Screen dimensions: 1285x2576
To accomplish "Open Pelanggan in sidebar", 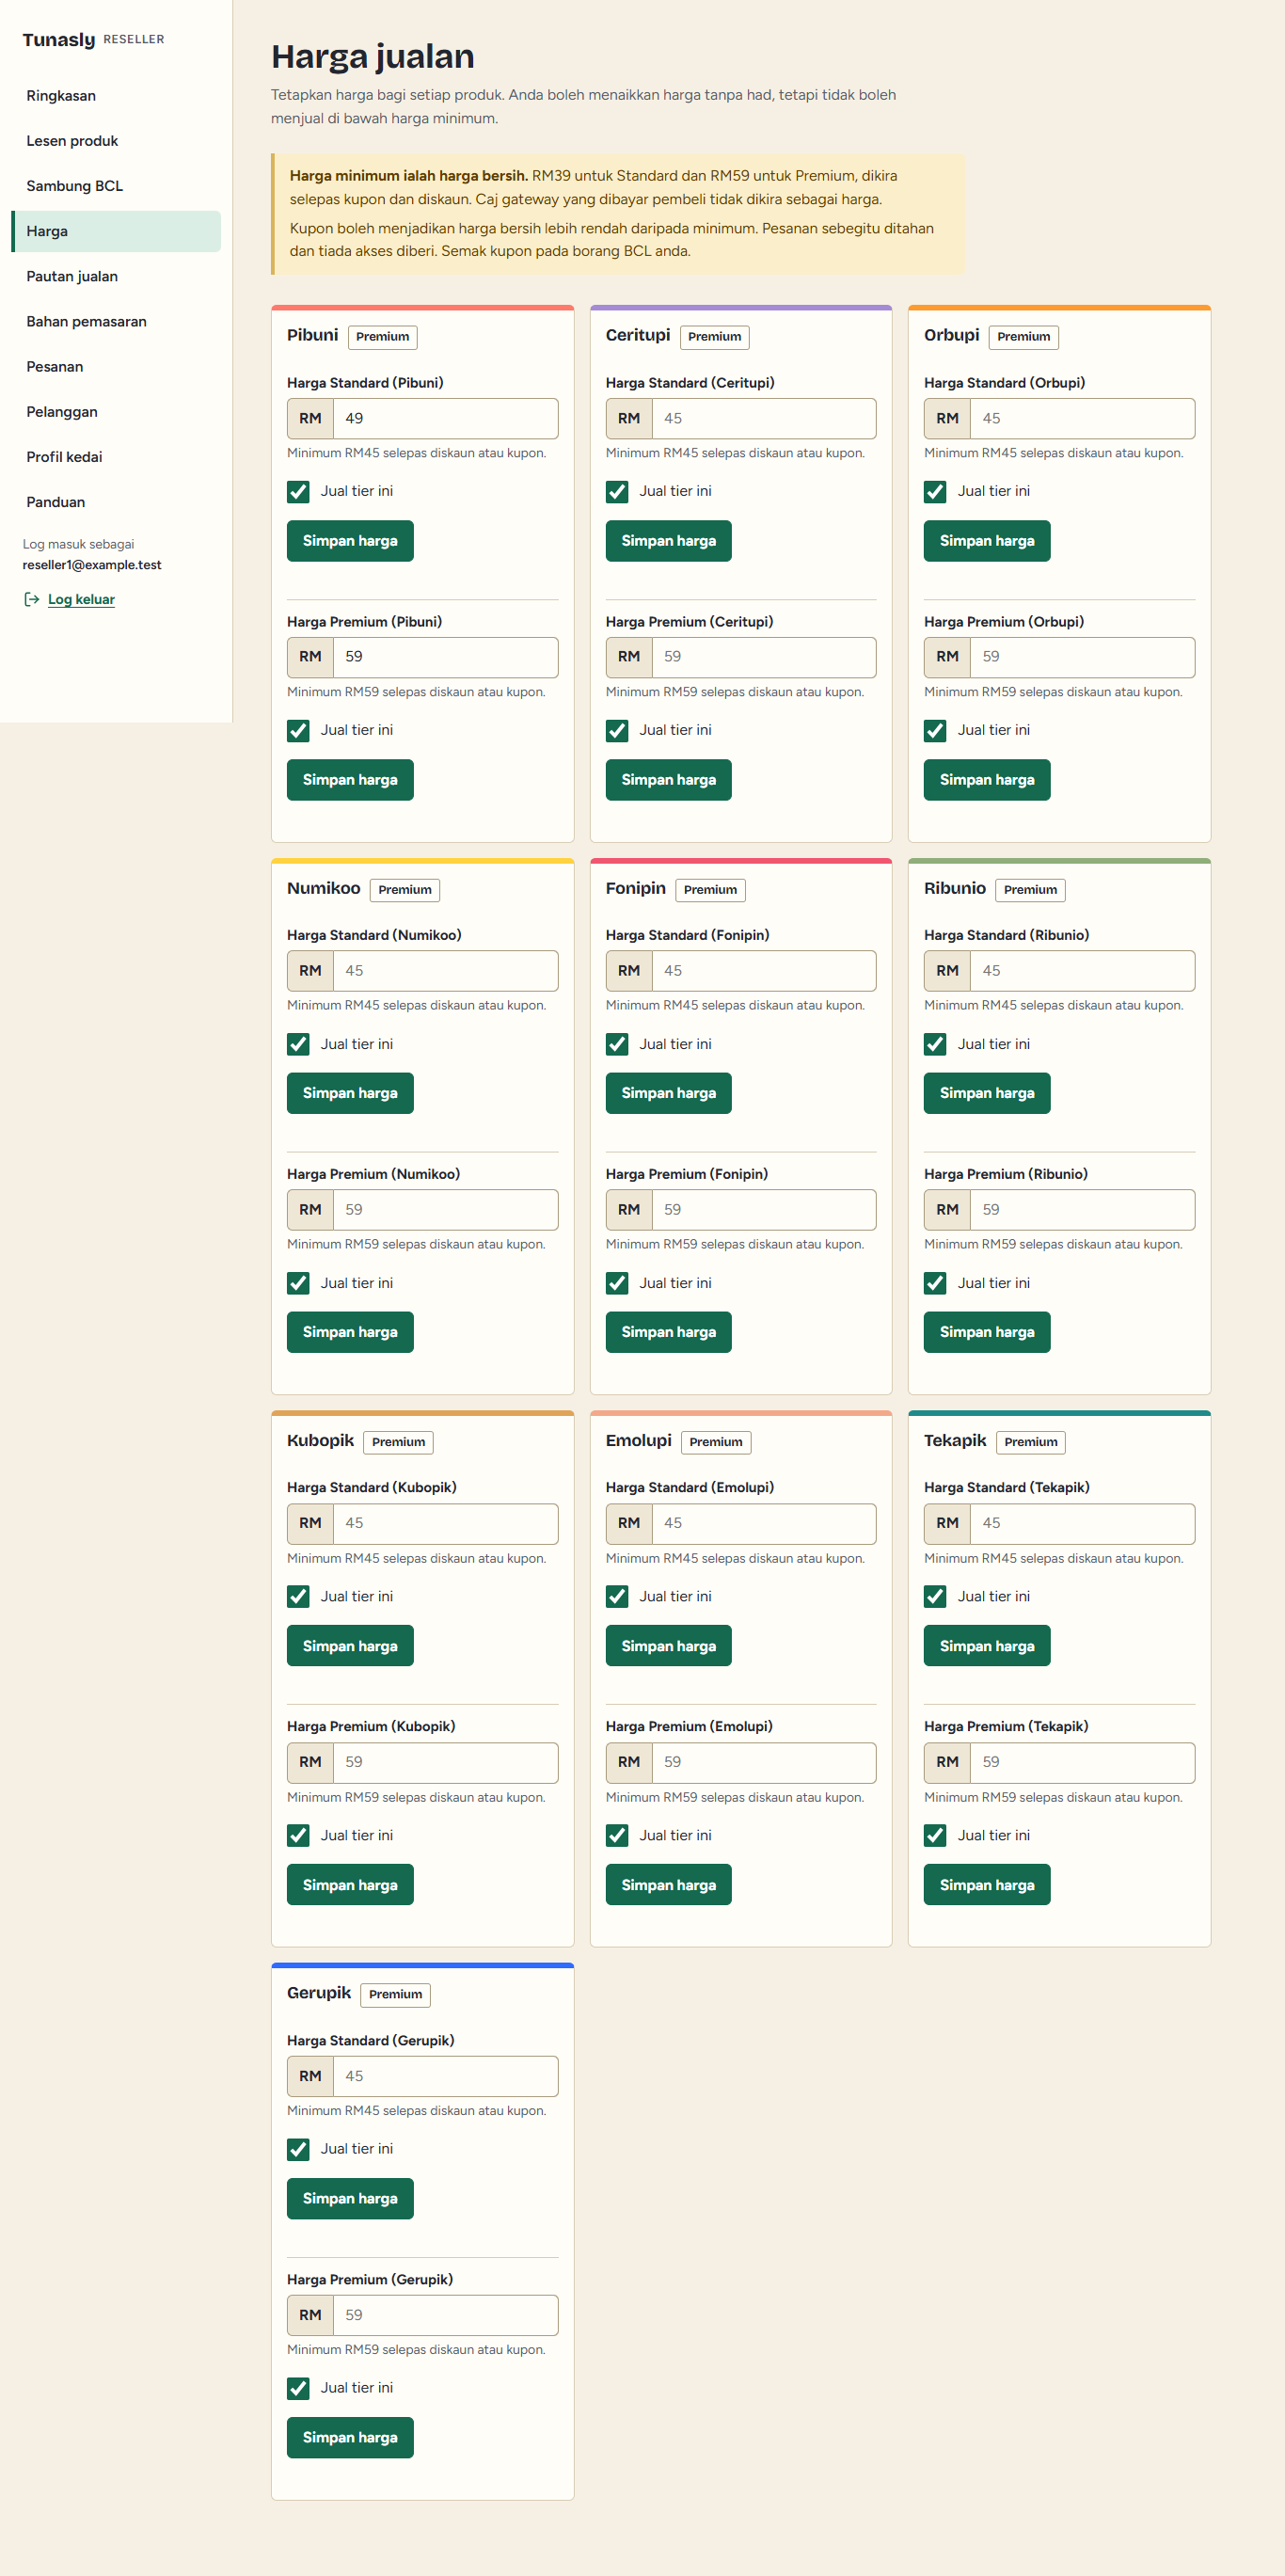I will 116,412.
